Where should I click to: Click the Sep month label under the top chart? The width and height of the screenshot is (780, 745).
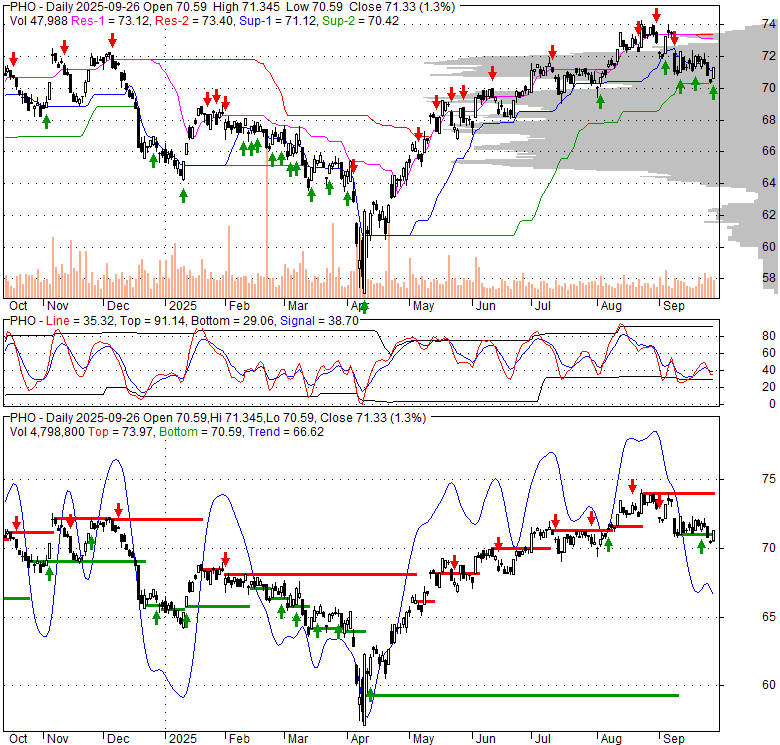pyautogui.click(x=674, y=305)
